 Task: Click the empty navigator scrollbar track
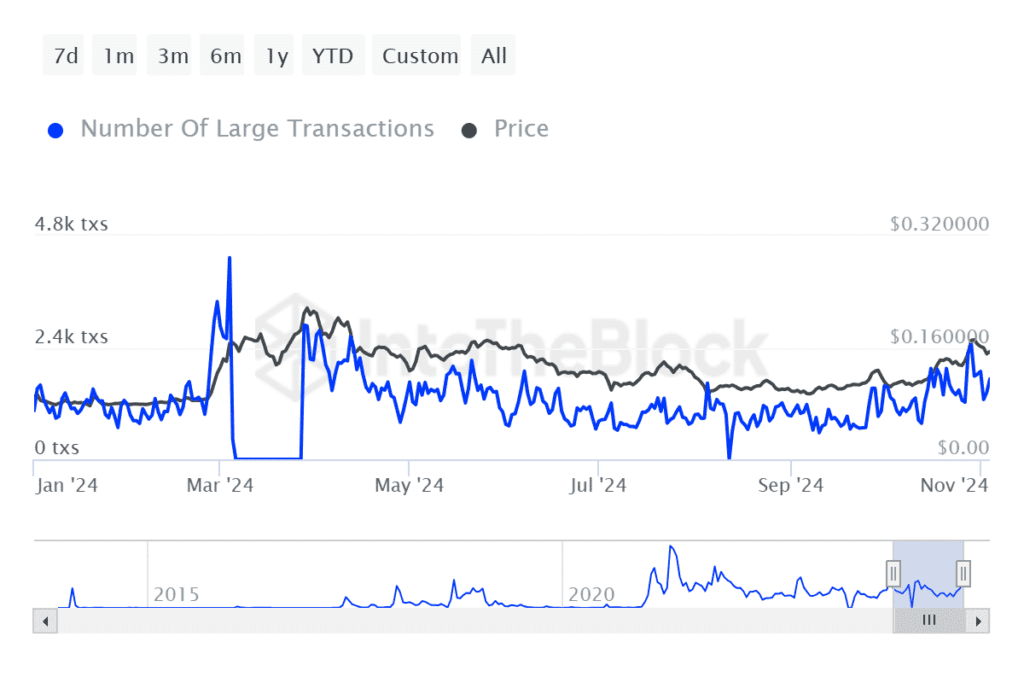point(475,621)
